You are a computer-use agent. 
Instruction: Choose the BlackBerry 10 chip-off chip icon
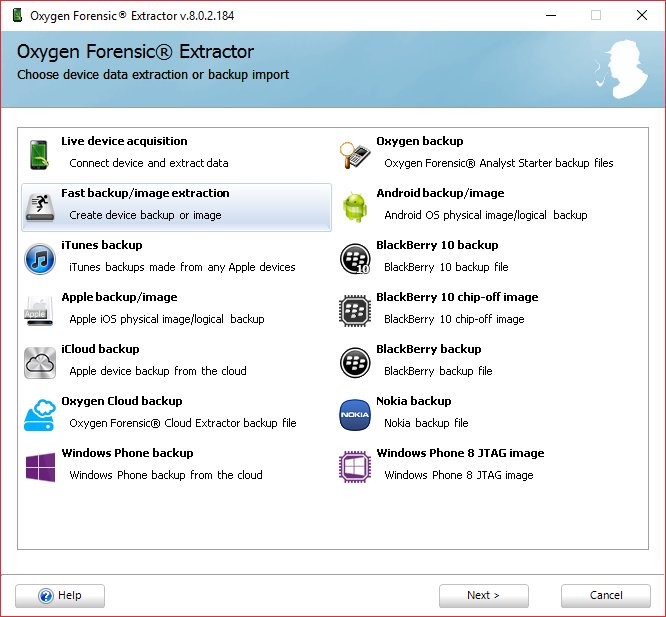coord(355,311)
